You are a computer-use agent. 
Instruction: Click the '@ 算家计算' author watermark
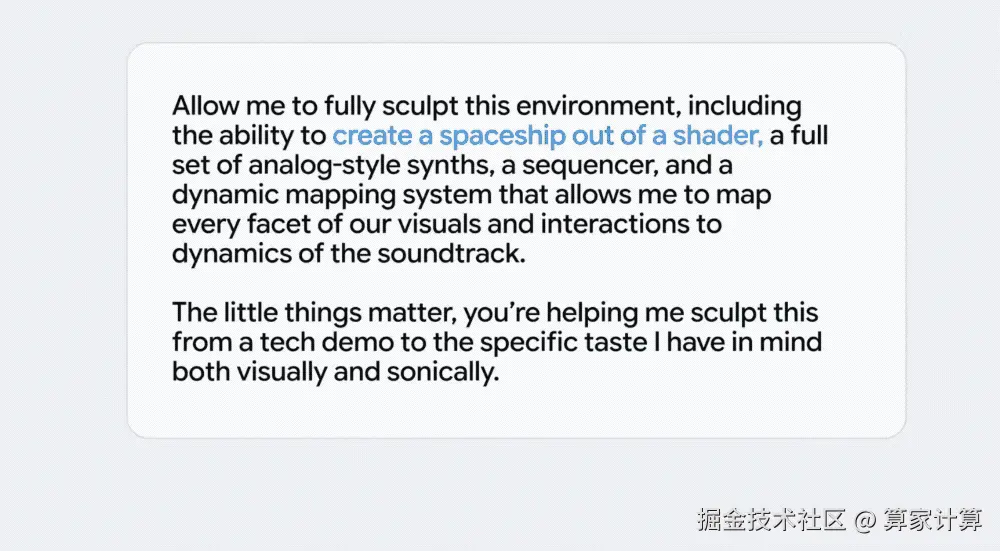(920, 520)
